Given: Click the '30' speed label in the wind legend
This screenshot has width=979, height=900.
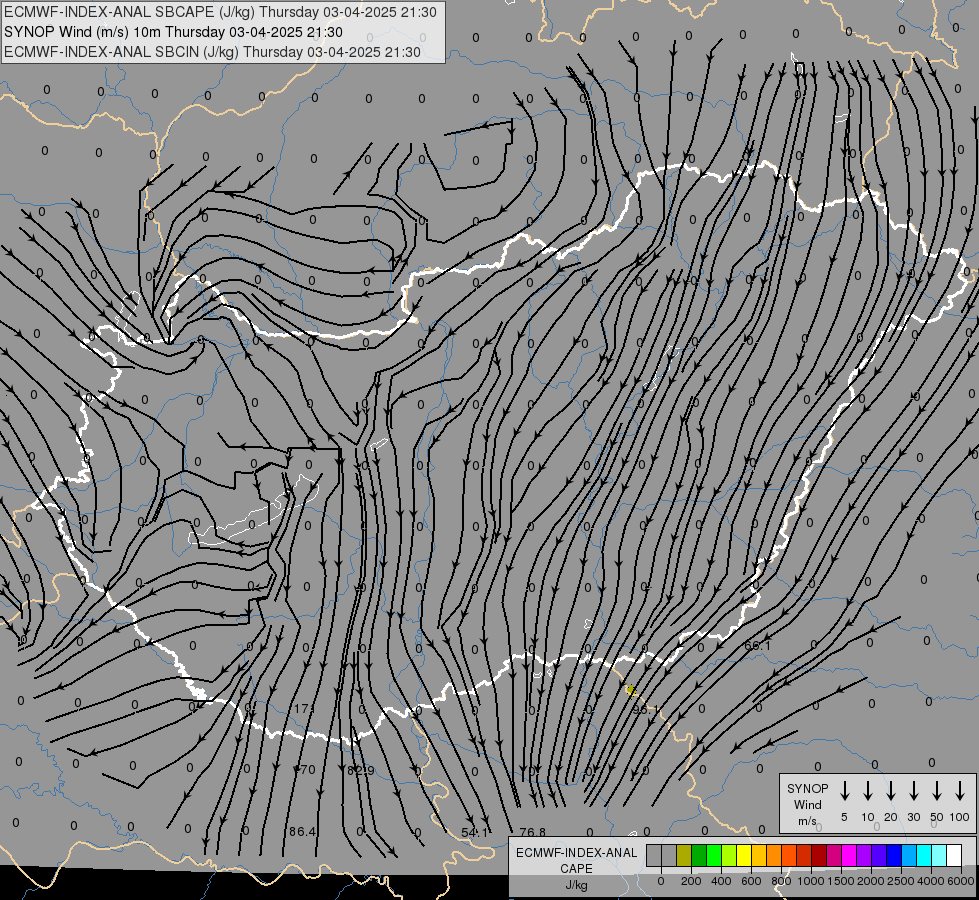Looking at the screenshot, I should click(914, 817).
